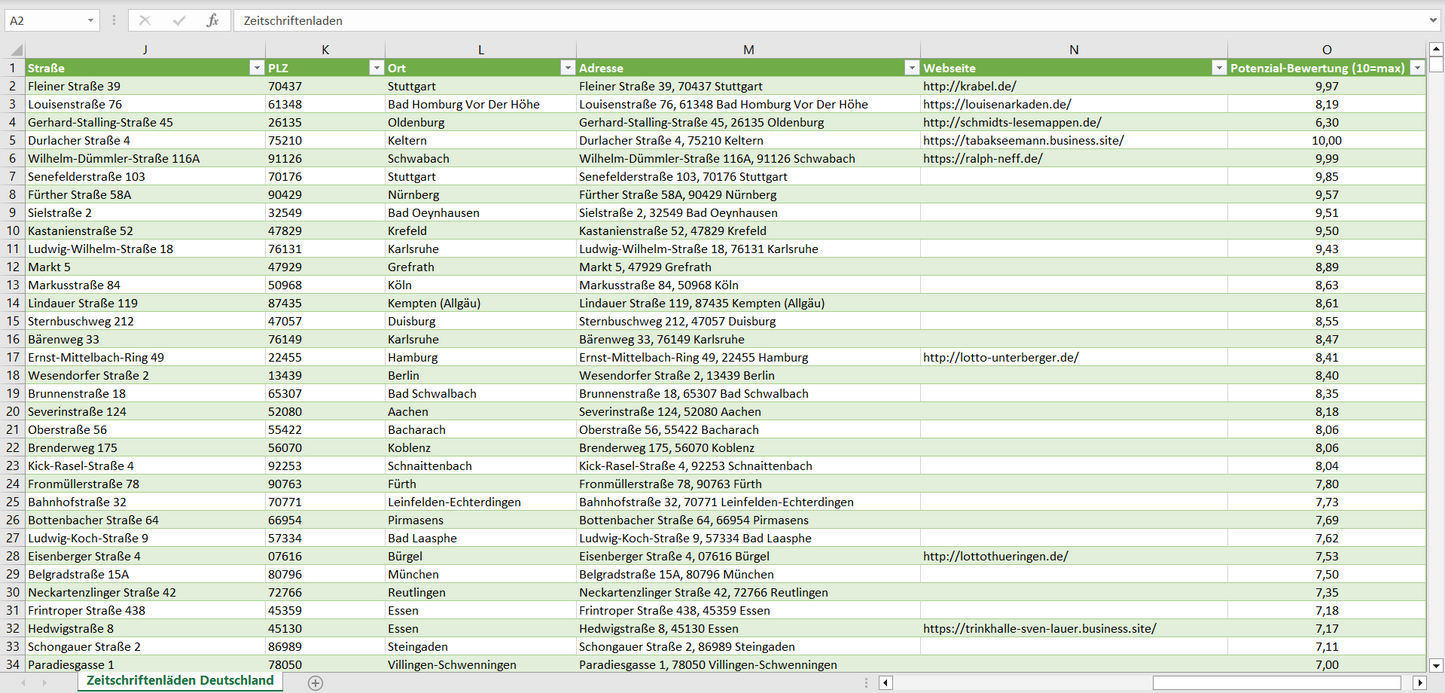Click the formula bar Cancel X icon
Viewport: 1445px width, 693px height.
coord(145,20)
